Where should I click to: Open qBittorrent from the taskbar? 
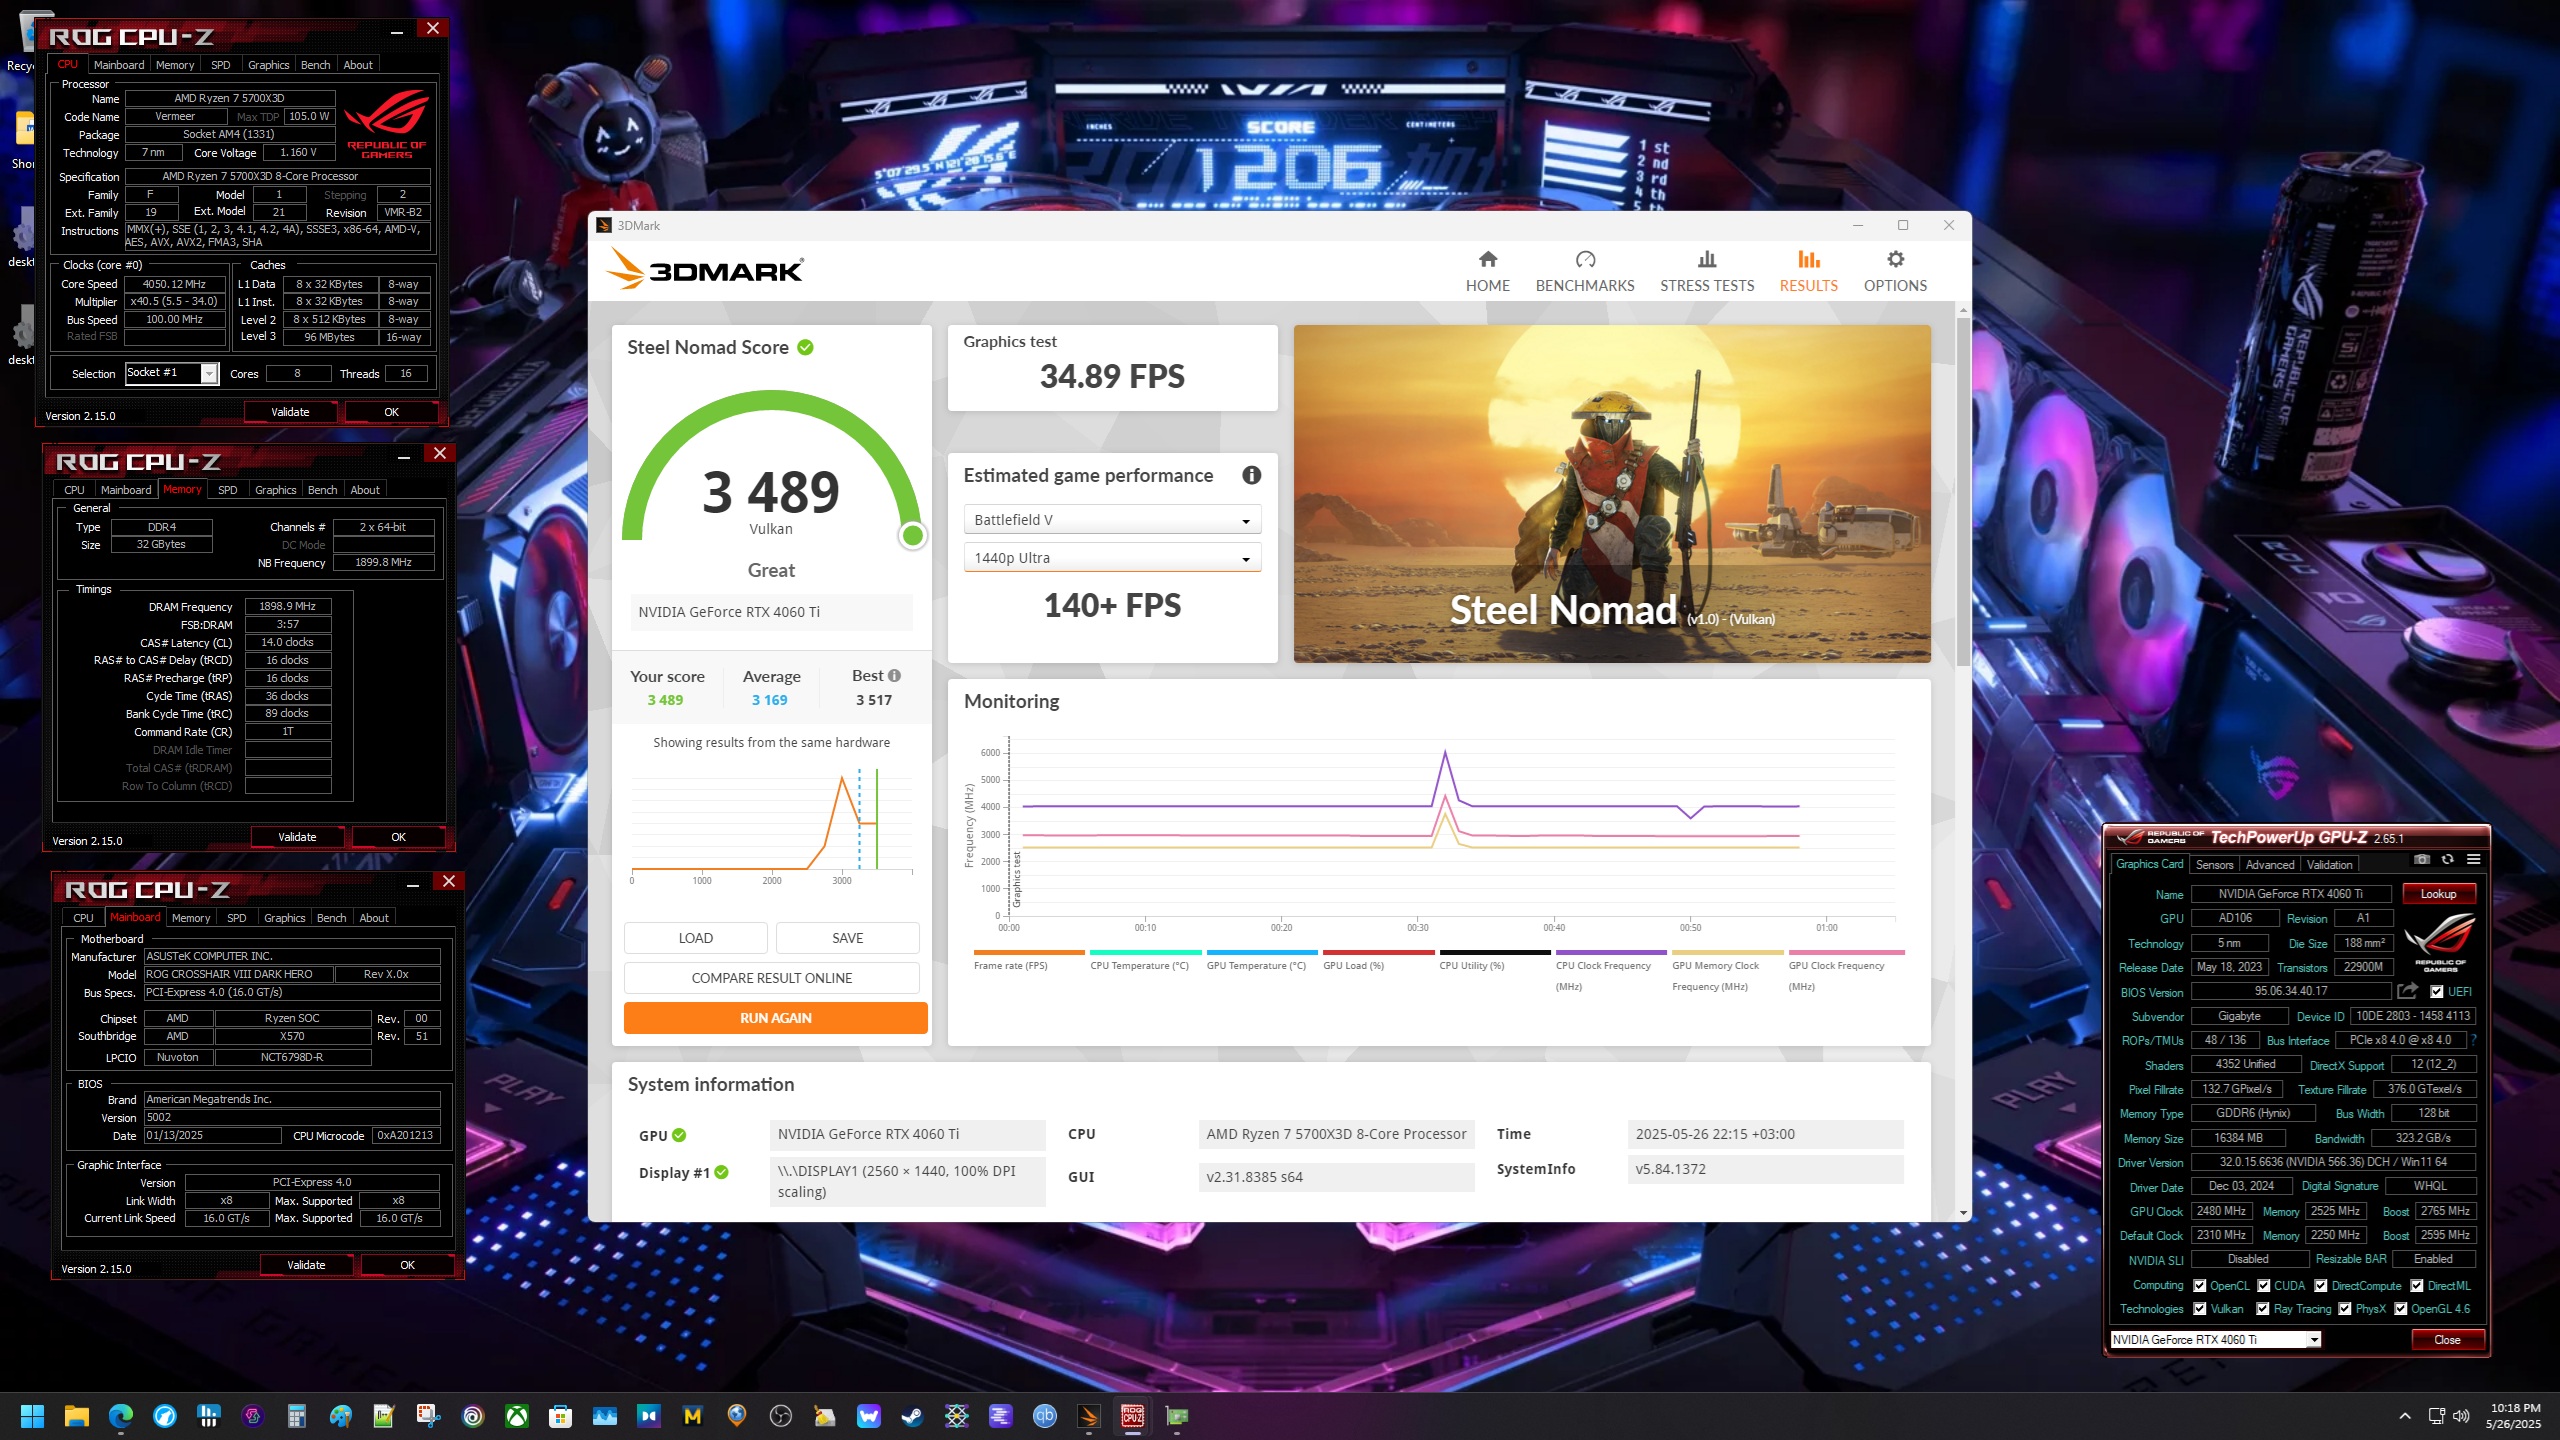[1045, 1416]
